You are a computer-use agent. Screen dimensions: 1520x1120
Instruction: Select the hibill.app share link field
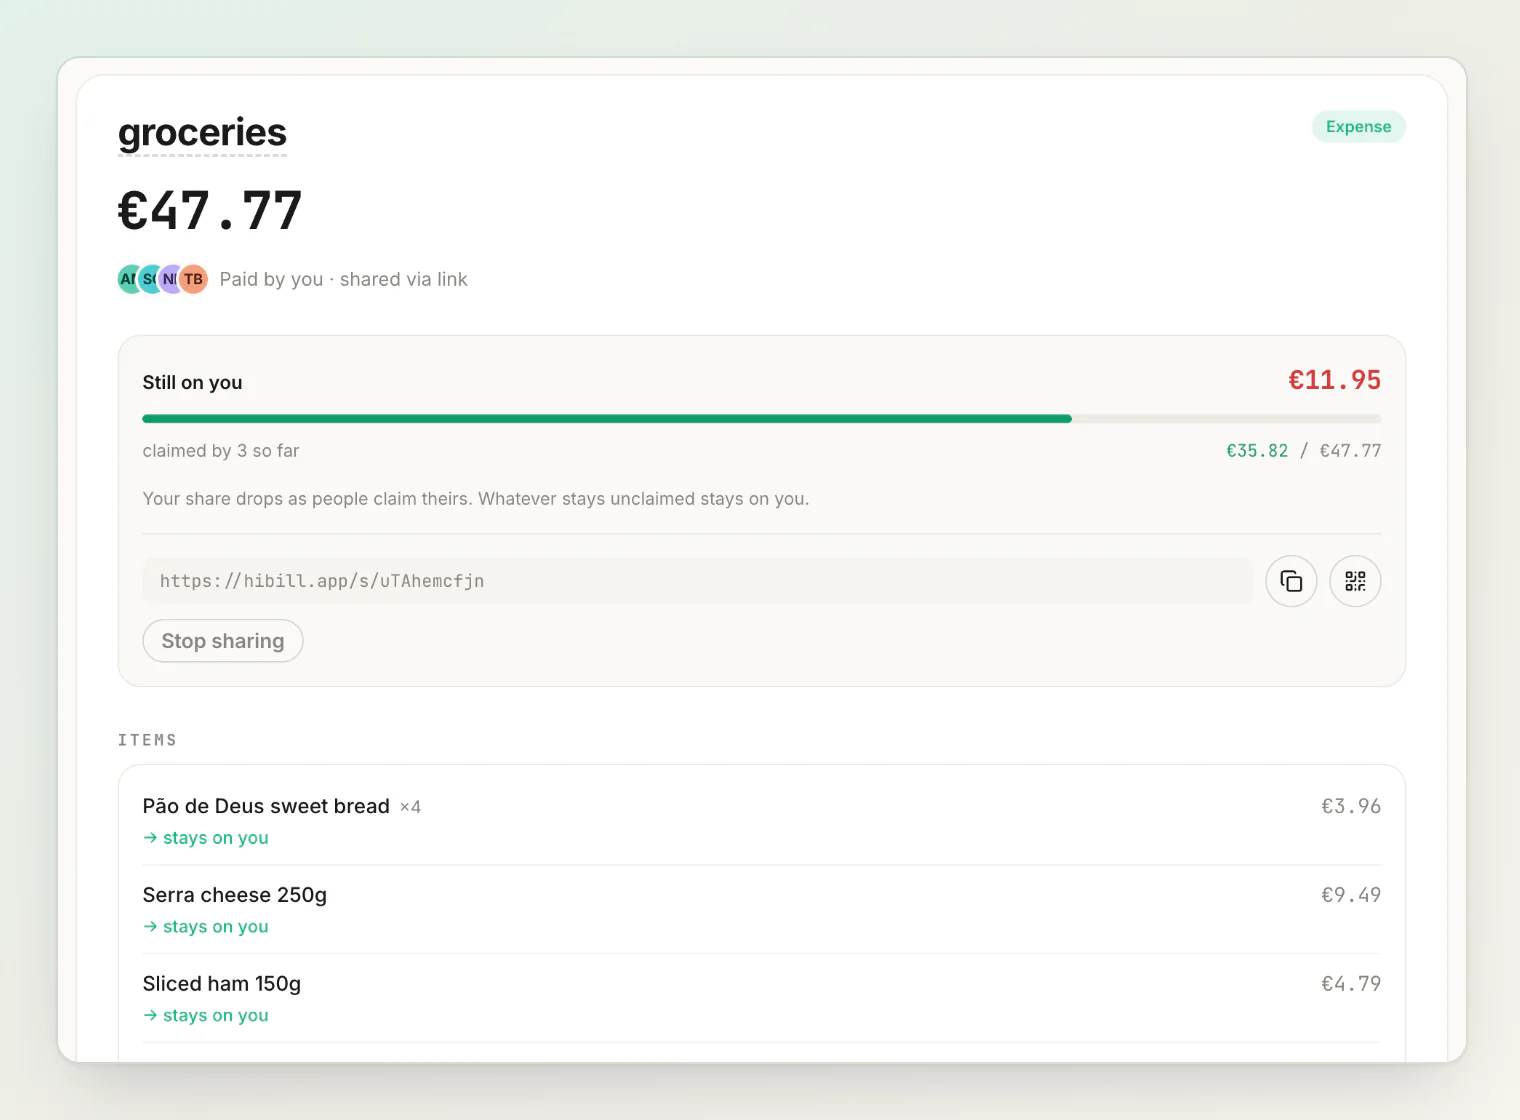point(697,581)
